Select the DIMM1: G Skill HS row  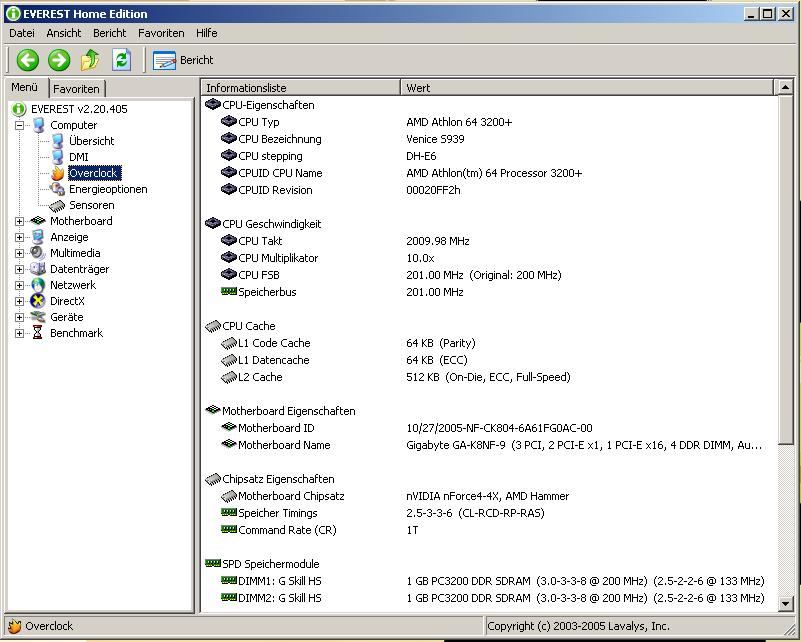pyautogui.click(x=490, y=581)
